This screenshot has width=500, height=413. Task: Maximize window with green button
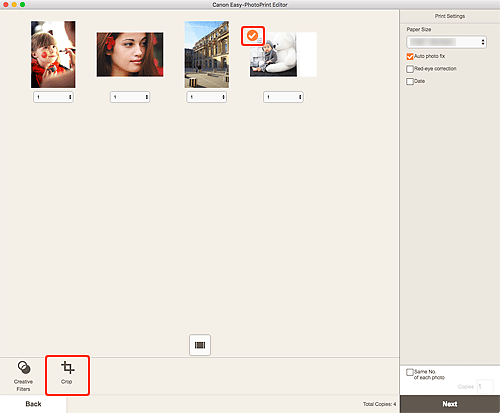(x=22, y=4)
